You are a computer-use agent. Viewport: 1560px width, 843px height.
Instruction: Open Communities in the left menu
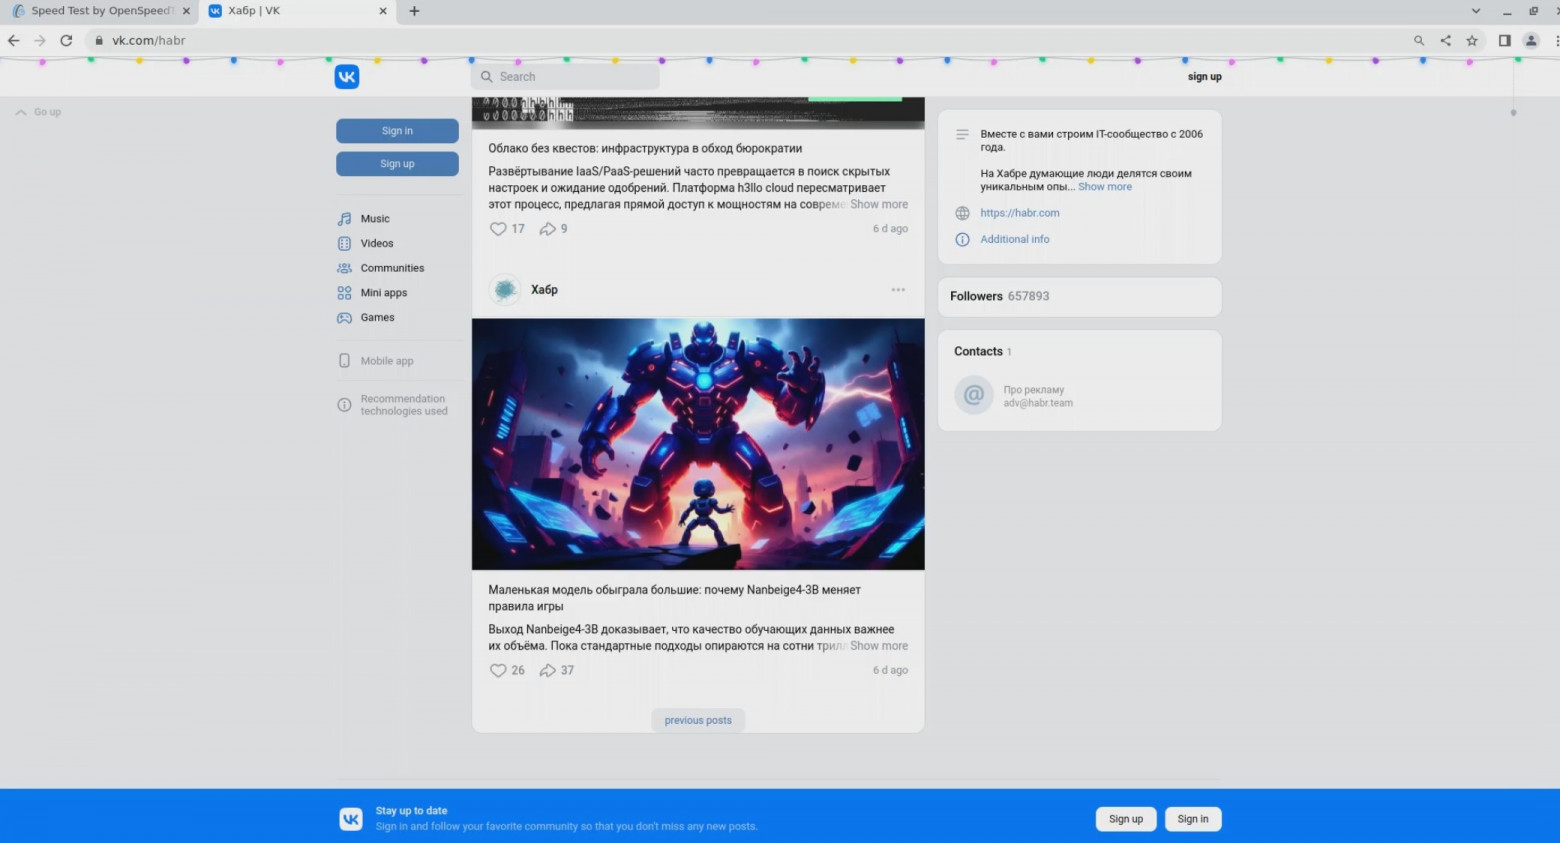[x=392, y=268]
